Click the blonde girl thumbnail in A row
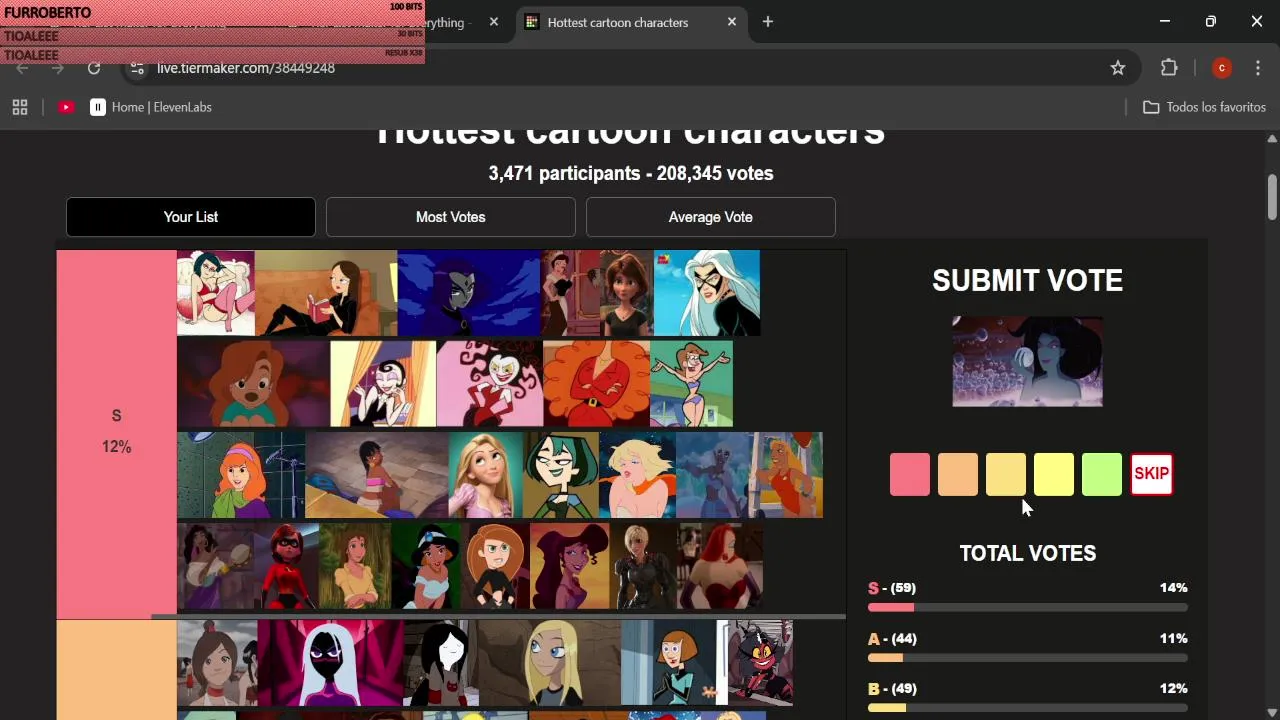Image resolution: width=1280 pixels, height=720 pixels. pos(549,663)
